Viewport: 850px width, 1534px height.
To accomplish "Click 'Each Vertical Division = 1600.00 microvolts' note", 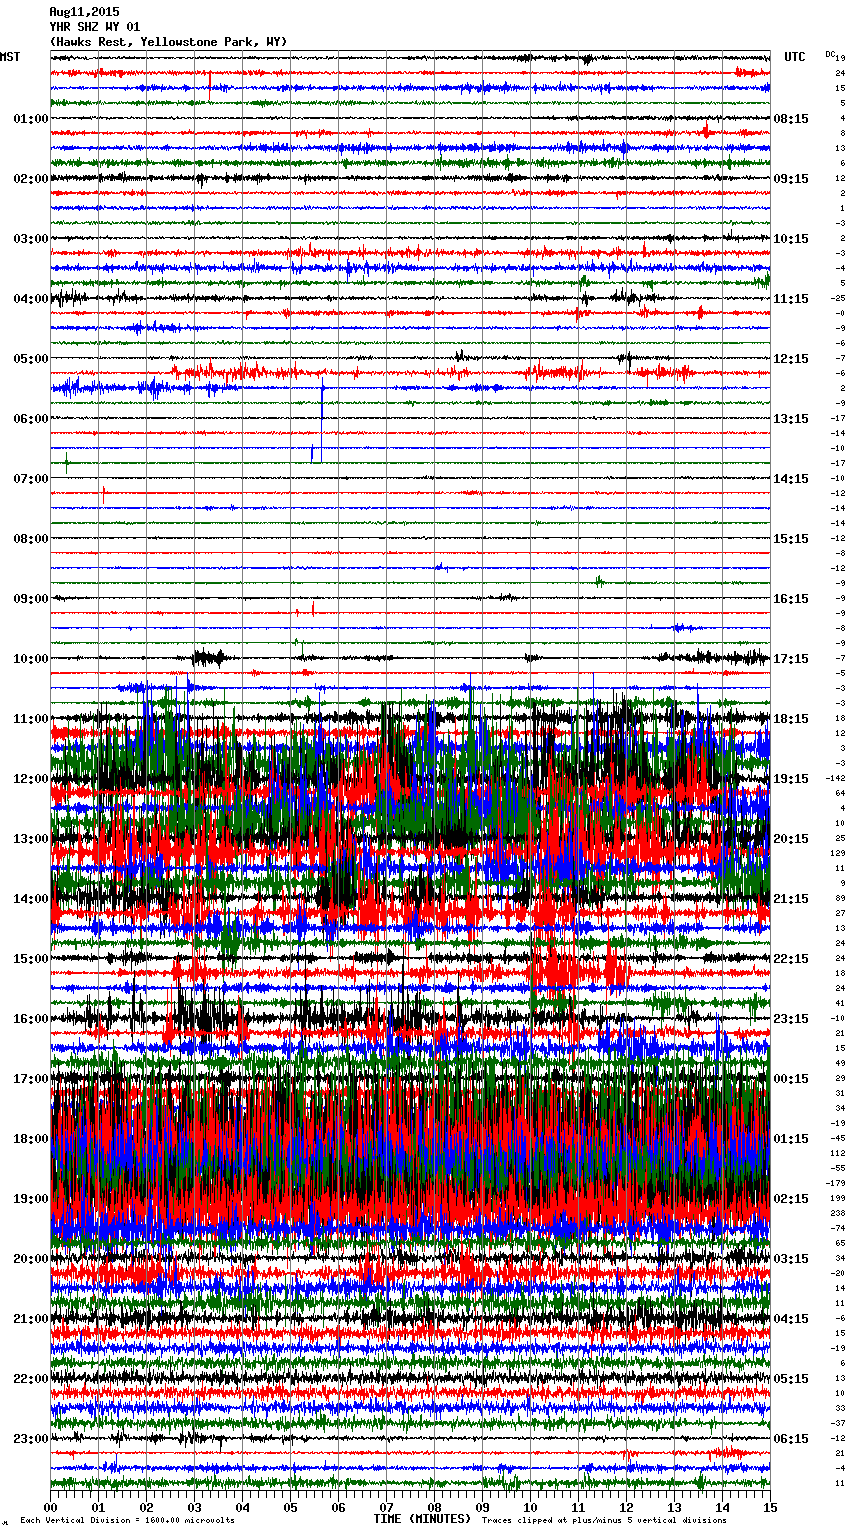I will (x=127, y=1520).
